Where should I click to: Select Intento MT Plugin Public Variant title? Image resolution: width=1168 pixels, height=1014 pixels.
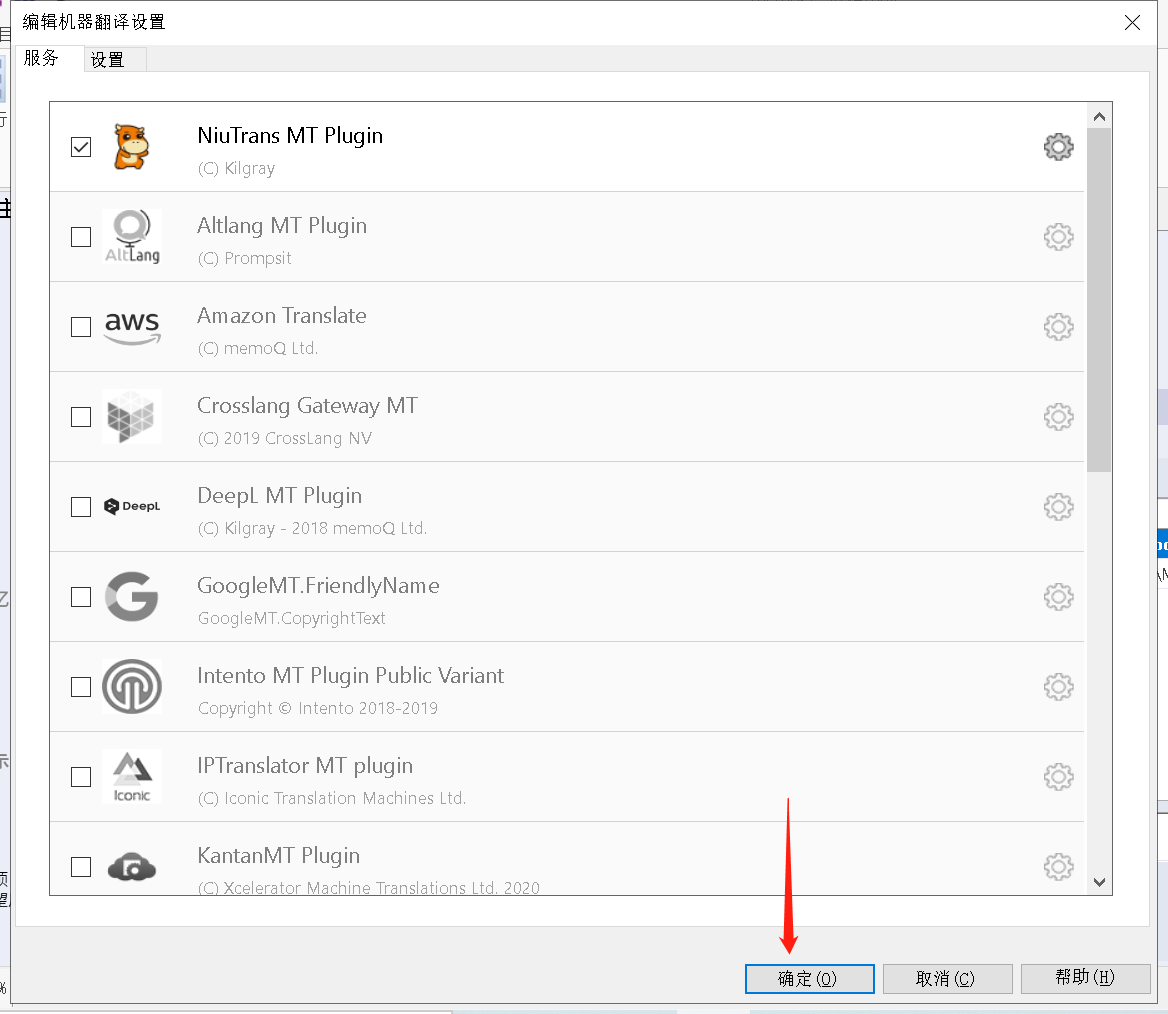(x=350, y=676)
